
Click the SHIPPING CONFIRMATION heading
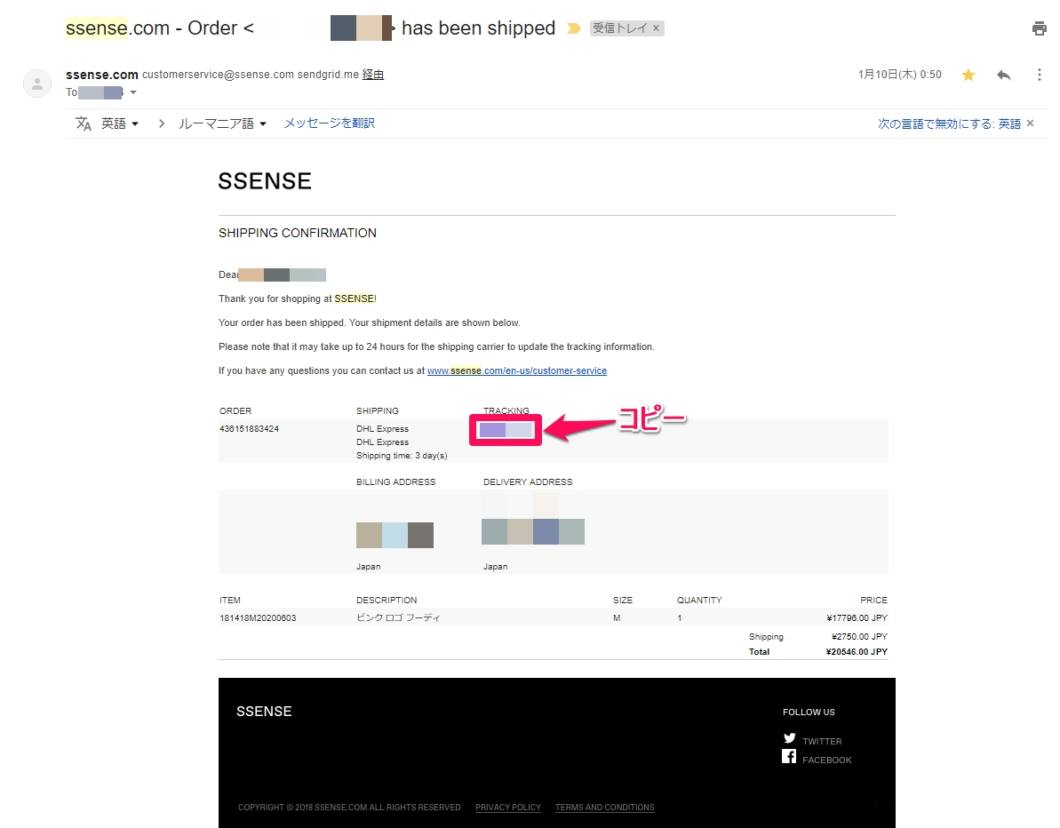pyautogui.click(x=297, y=233)
